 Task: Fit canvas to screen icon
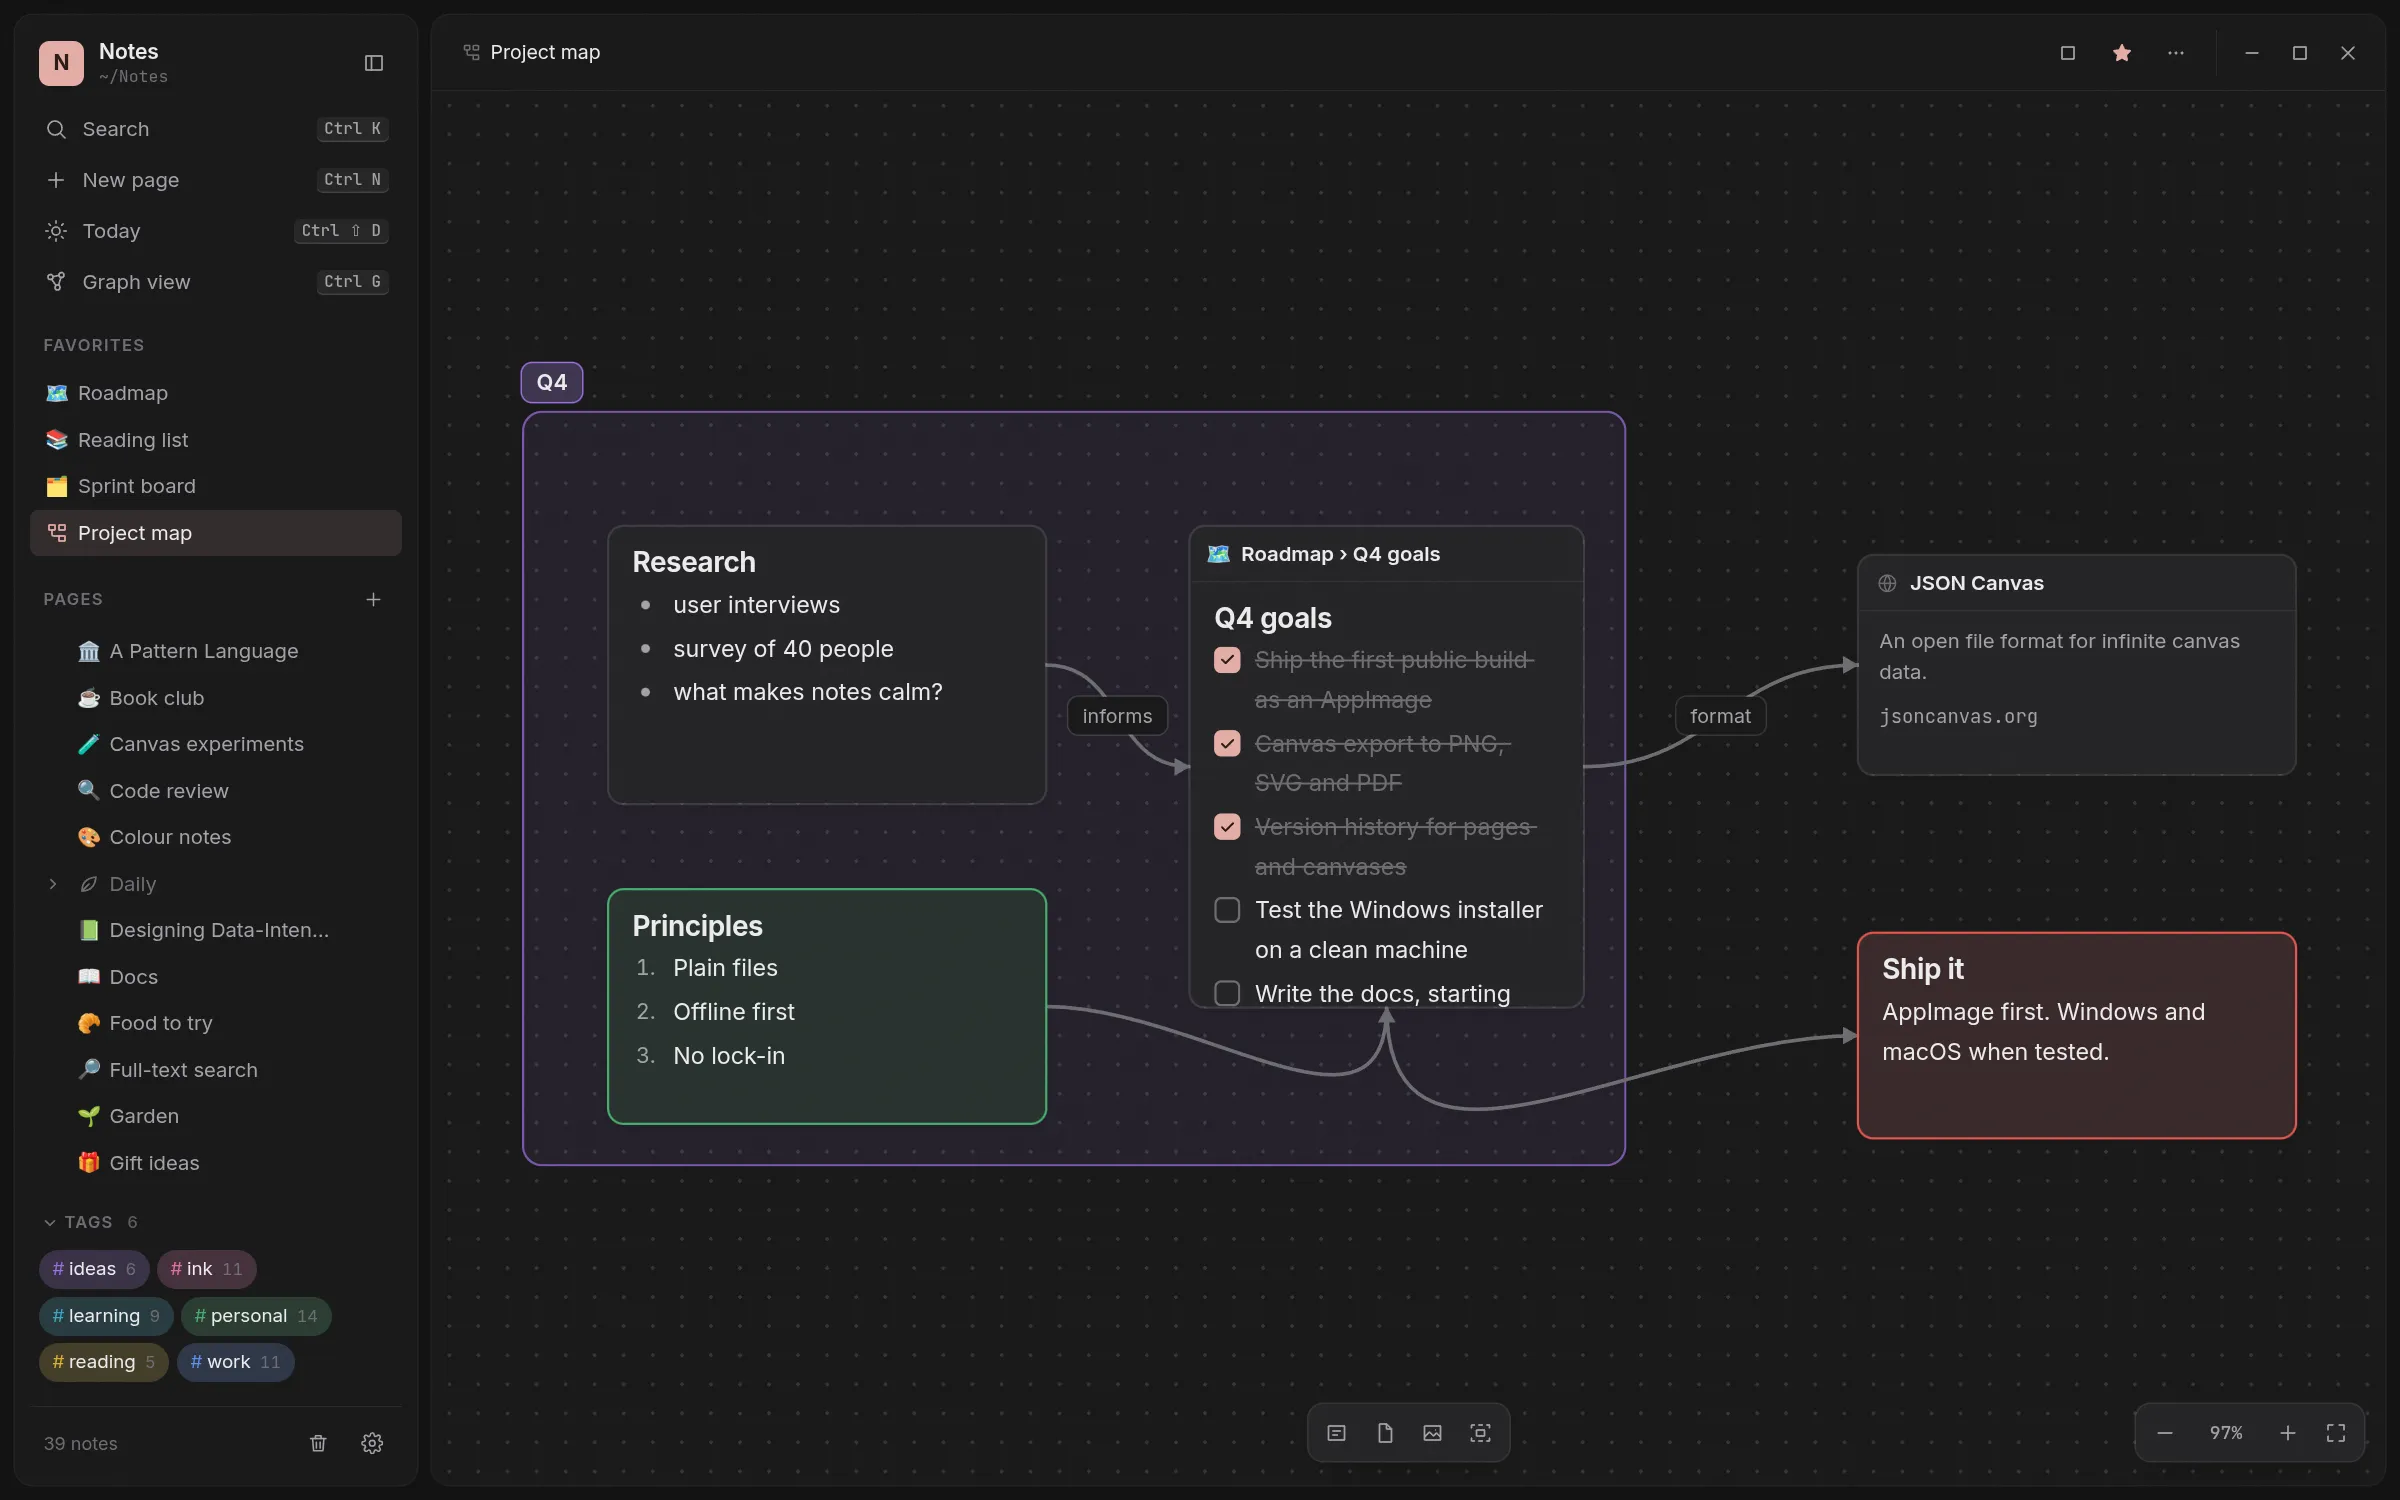[2336, 1433]
